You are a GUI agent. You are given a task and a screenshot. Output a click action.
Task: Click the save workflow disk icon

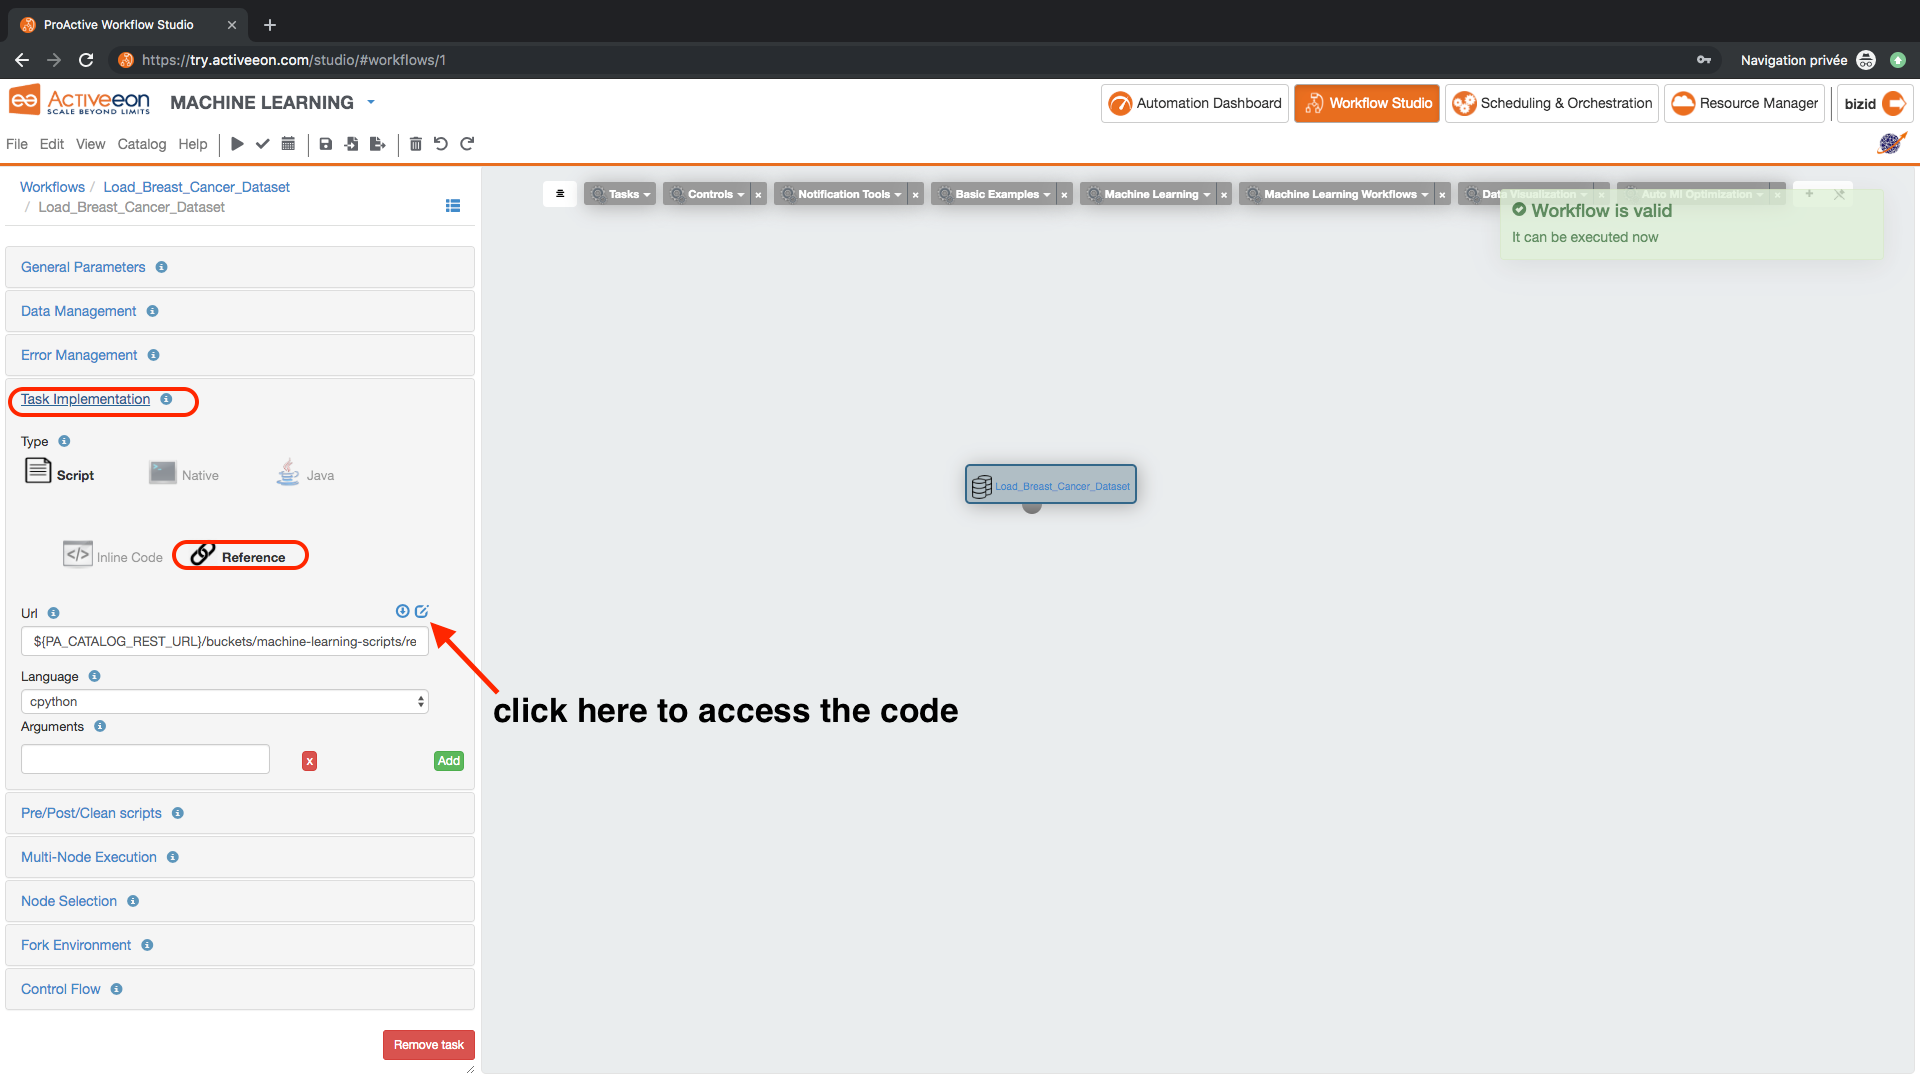[326, 144]
